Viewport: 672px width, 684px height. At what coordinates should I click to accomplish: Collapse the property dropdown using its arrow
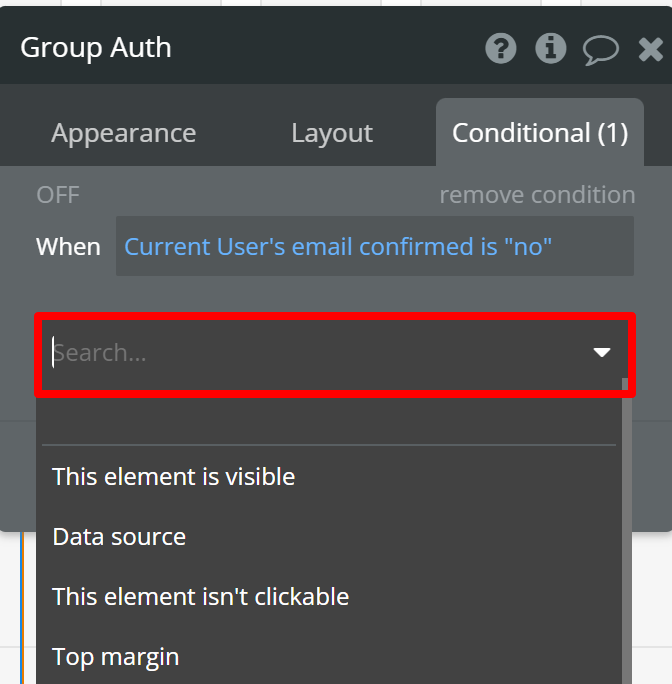602,352
